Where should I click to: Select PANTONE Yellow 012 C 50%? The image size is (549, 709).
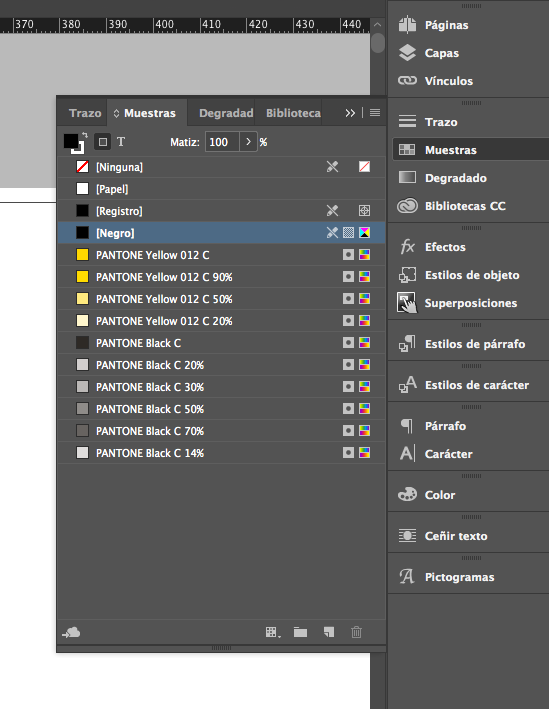pyautogui.click(x=222, y=299)
